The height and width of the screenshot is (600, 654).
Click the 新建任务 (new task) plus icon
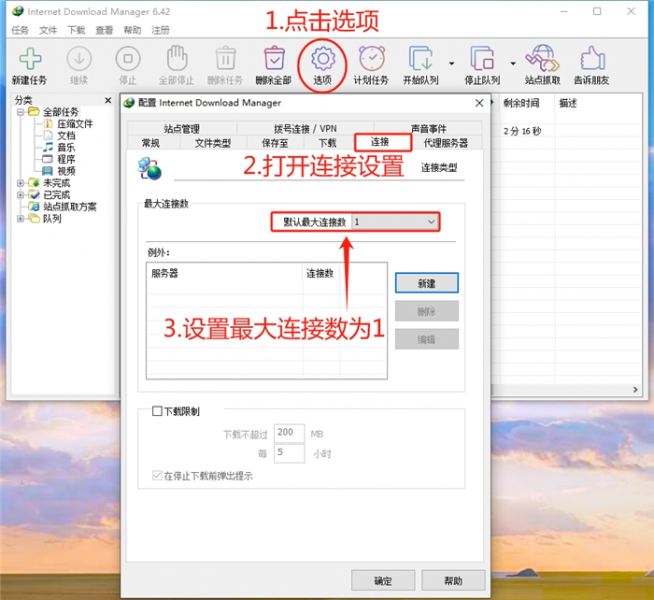(30, 59)
